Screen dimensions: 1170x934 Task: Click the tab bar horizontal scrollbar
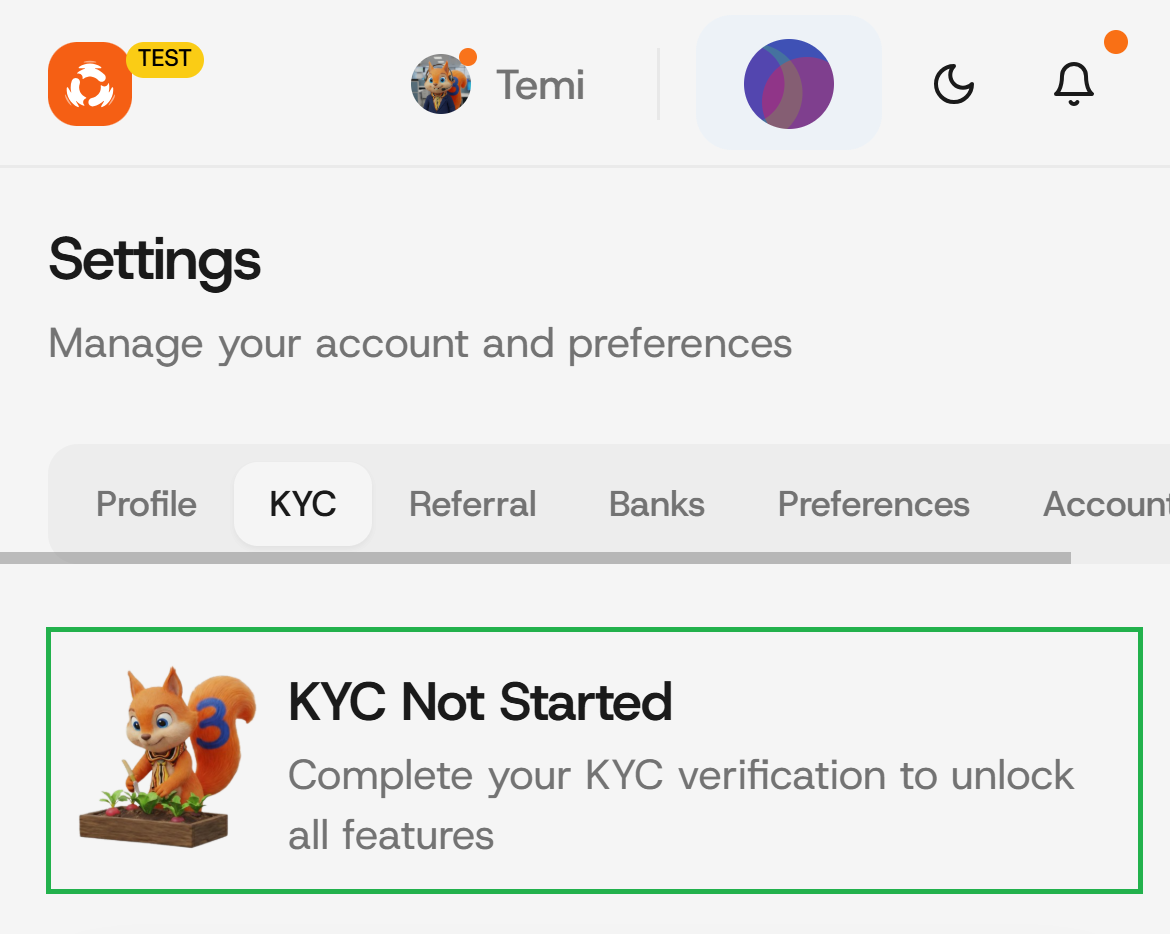tap(535, 557)
